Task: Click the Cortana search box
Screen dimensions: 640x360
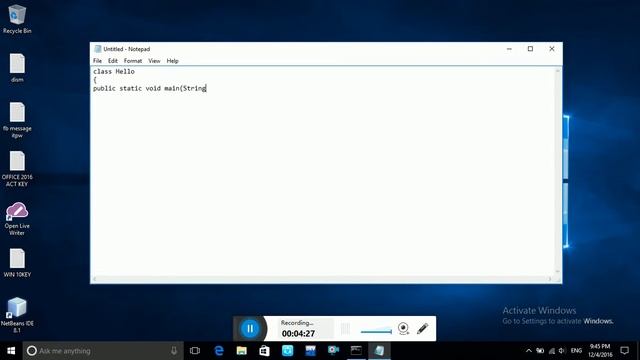Action: pos(102,351)
